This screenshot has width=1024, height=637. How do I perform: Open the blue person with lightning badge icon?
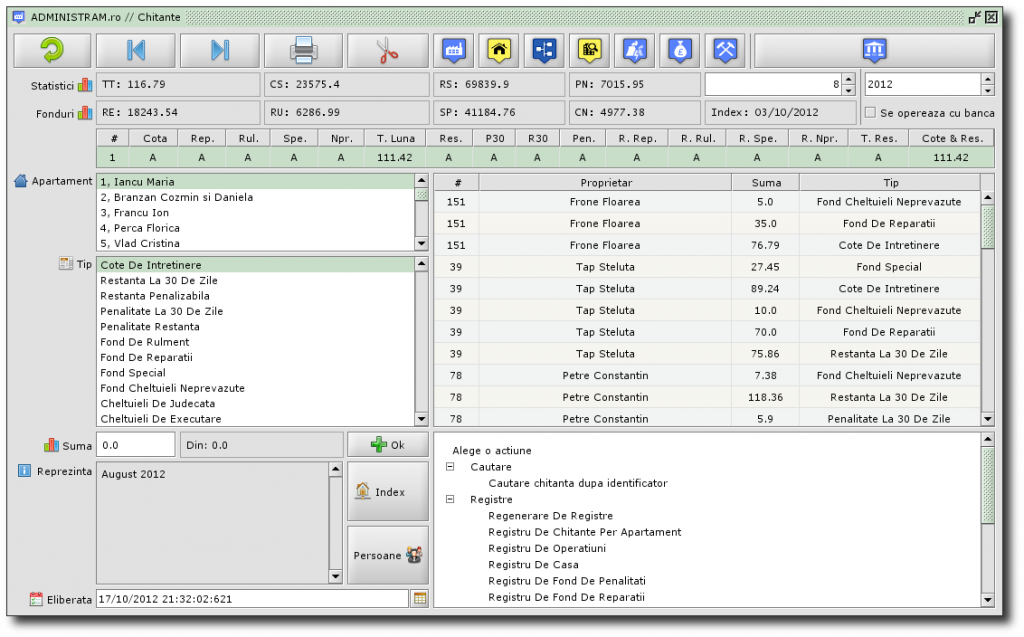pyautogui.click(x=635, y=50)
